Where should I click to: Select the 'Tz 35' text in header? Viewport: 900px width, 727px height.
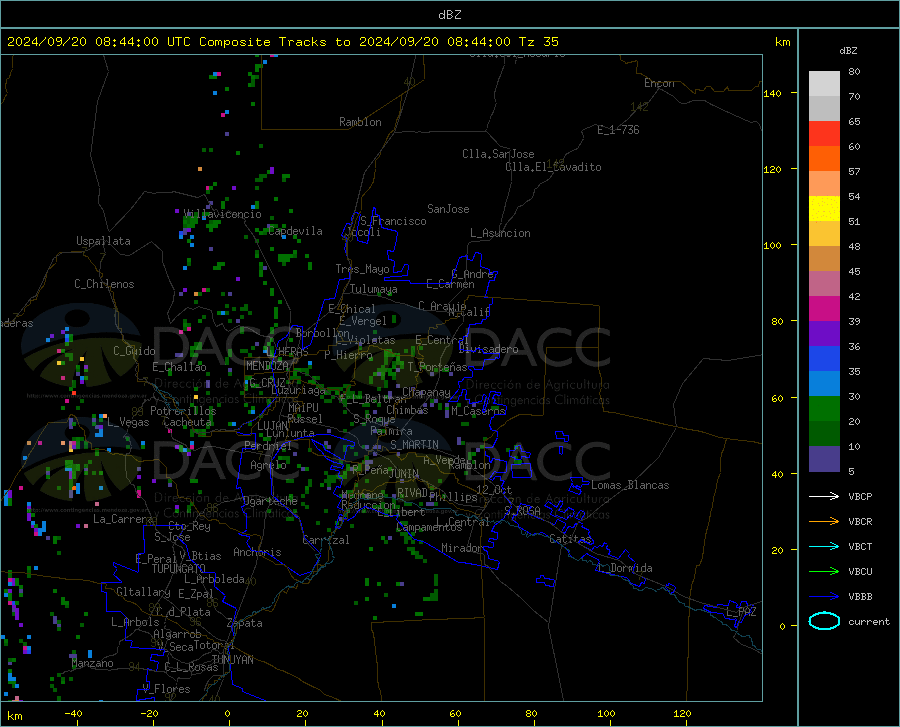point(538,42)
